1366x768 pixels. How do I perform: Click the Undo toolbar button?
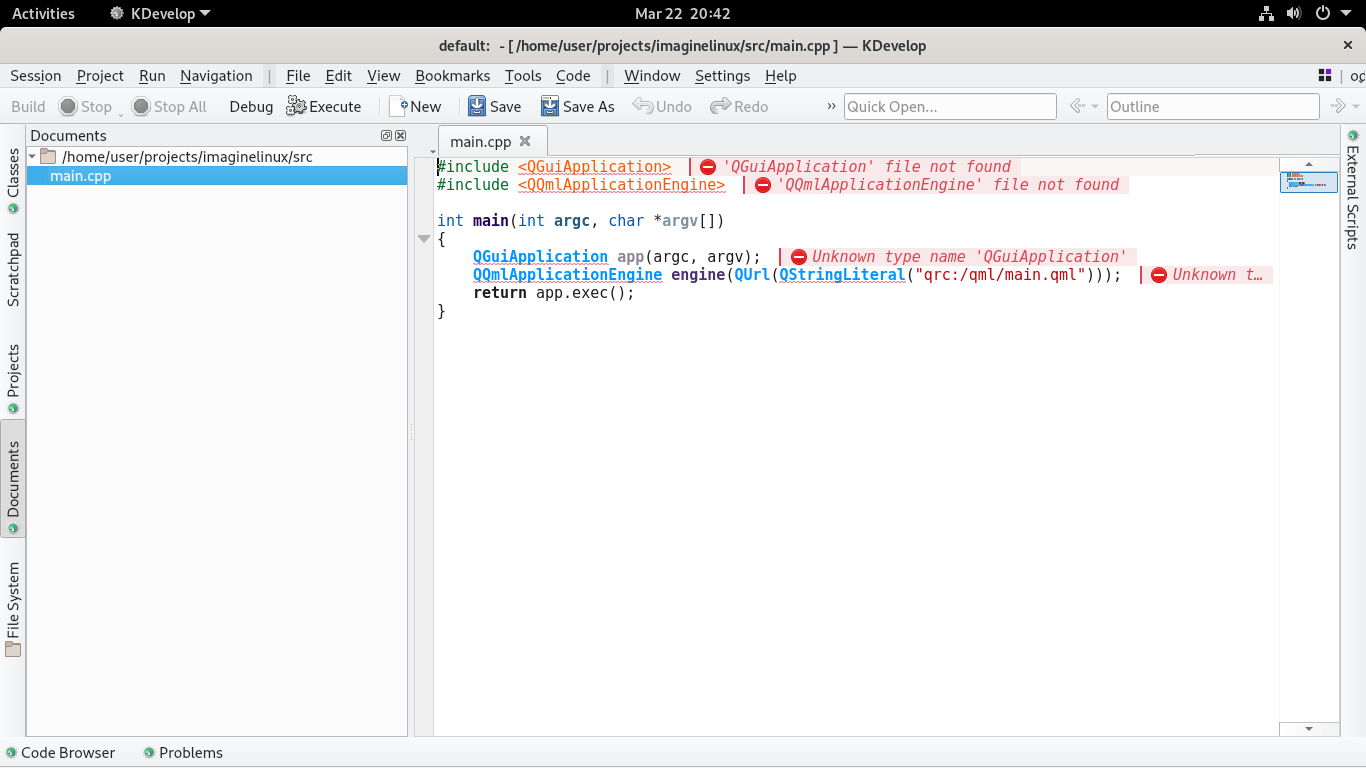(x=662, y=107)
